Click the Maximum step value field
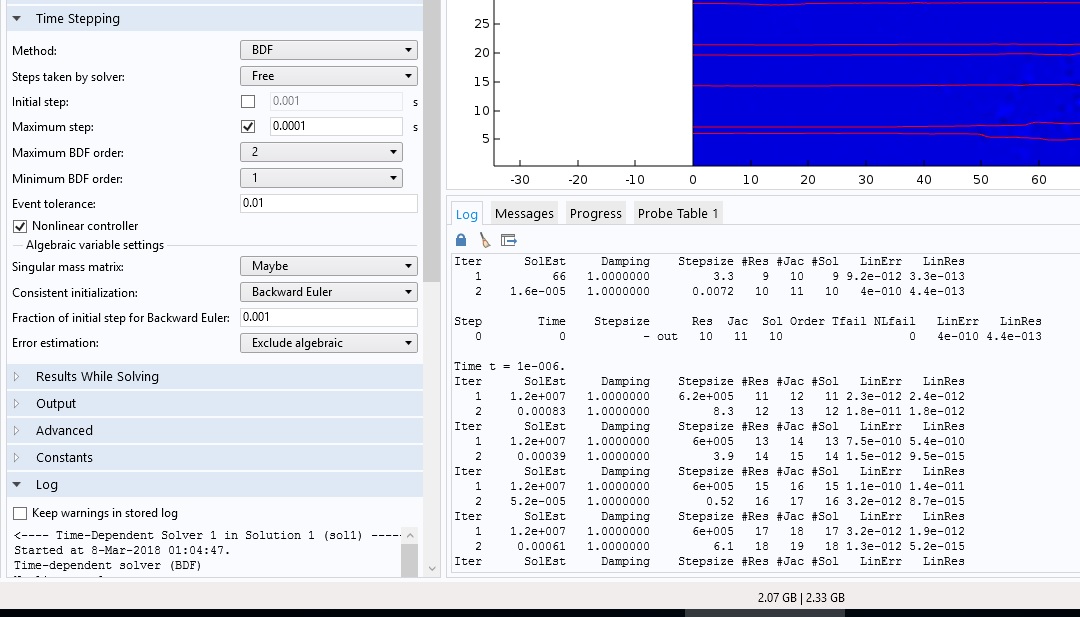This screenshot has height=617, width=1080. (334, 127)
